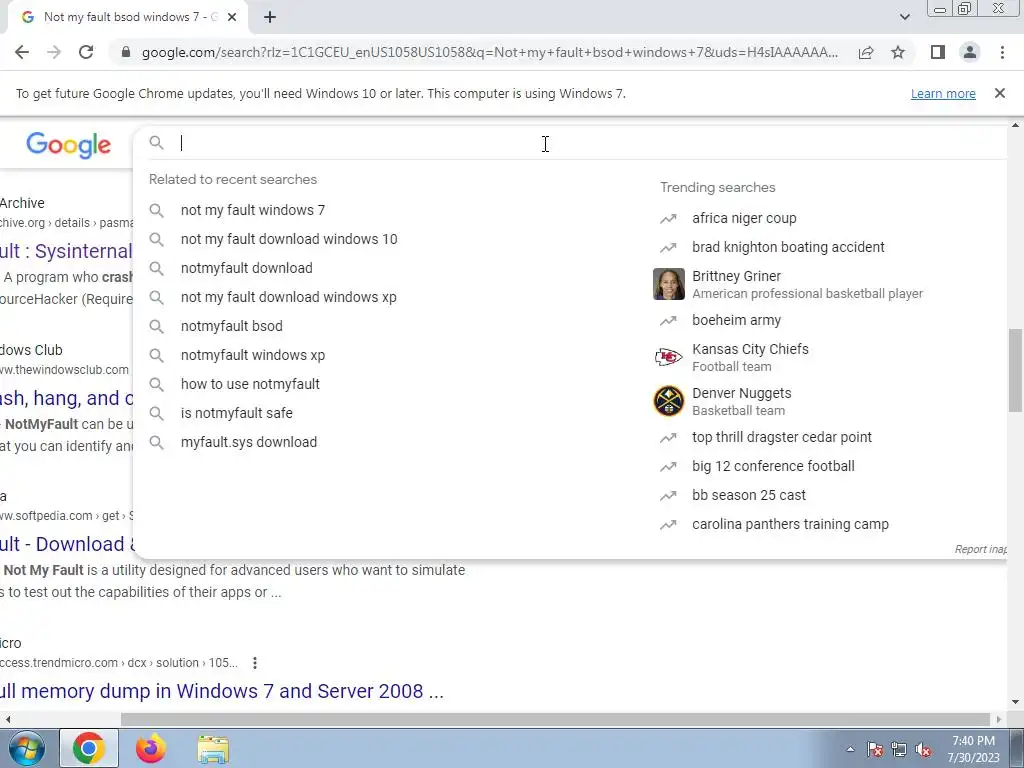The height and width of the screenshot is (768, 1024).
Task: Pick the 'is notmyfault safe' suggestion
Action: pyautogui.click(x=236, y=413)
